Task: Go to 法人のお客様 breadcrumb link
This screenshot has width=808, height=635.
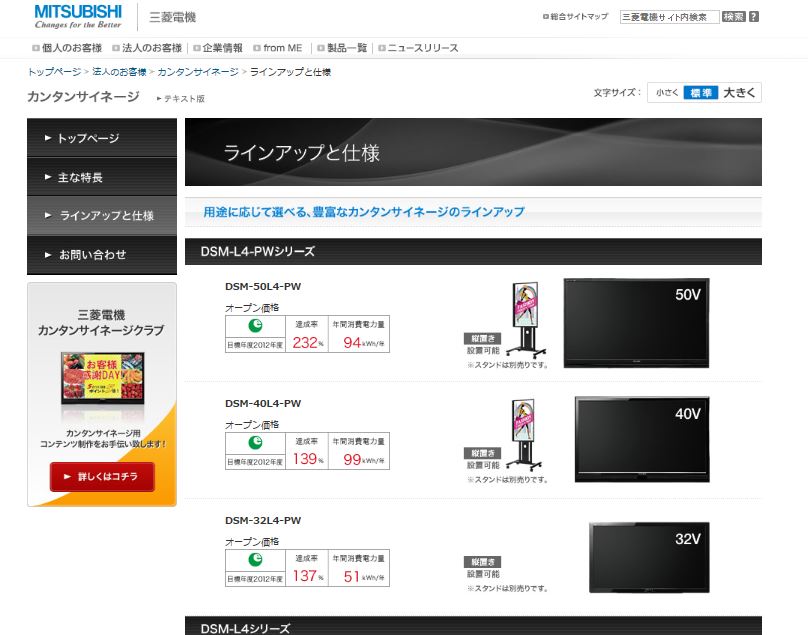Action: [119, 72]
